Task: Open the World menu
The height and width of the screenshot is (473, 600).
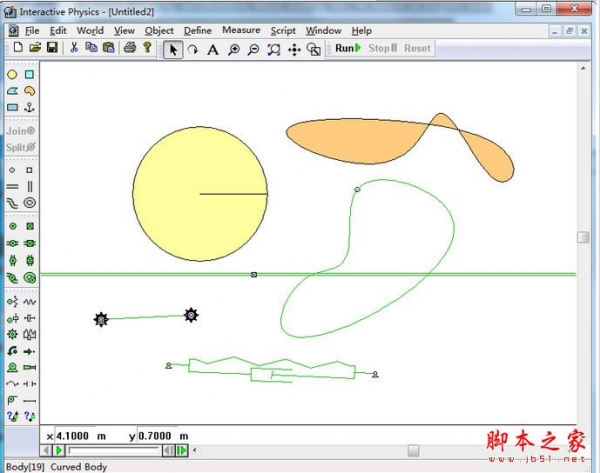Action: tap(90, 31)
